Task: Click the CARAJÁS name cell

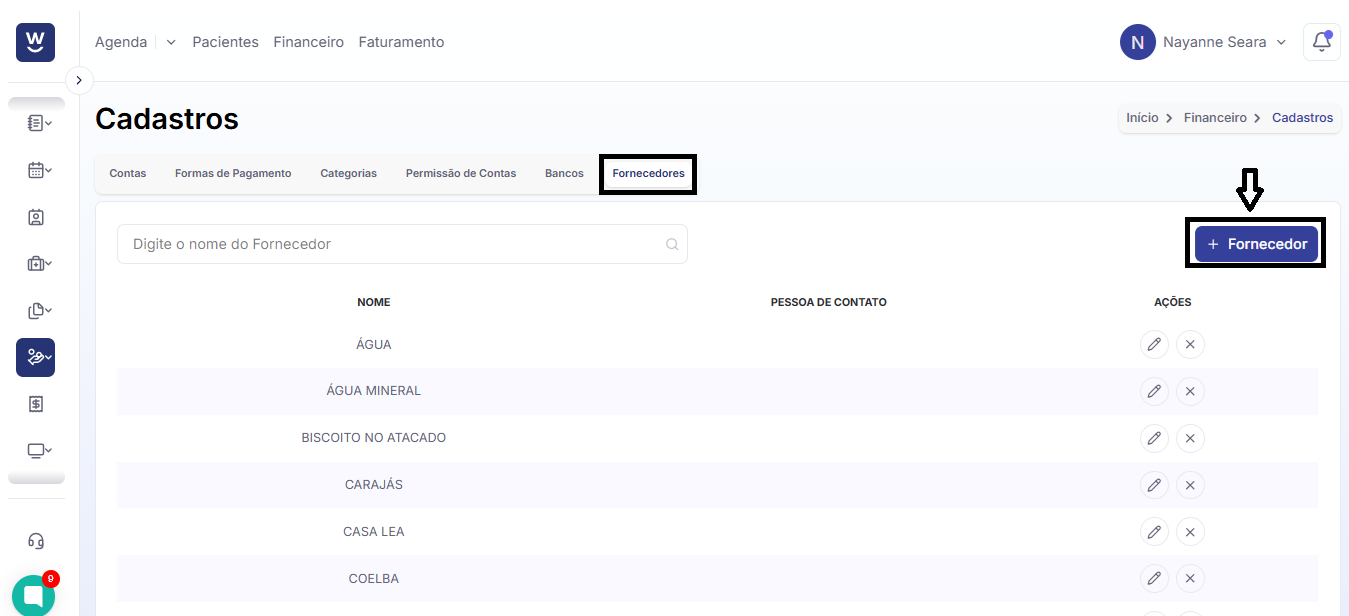Action: click(x=374, y=485)
